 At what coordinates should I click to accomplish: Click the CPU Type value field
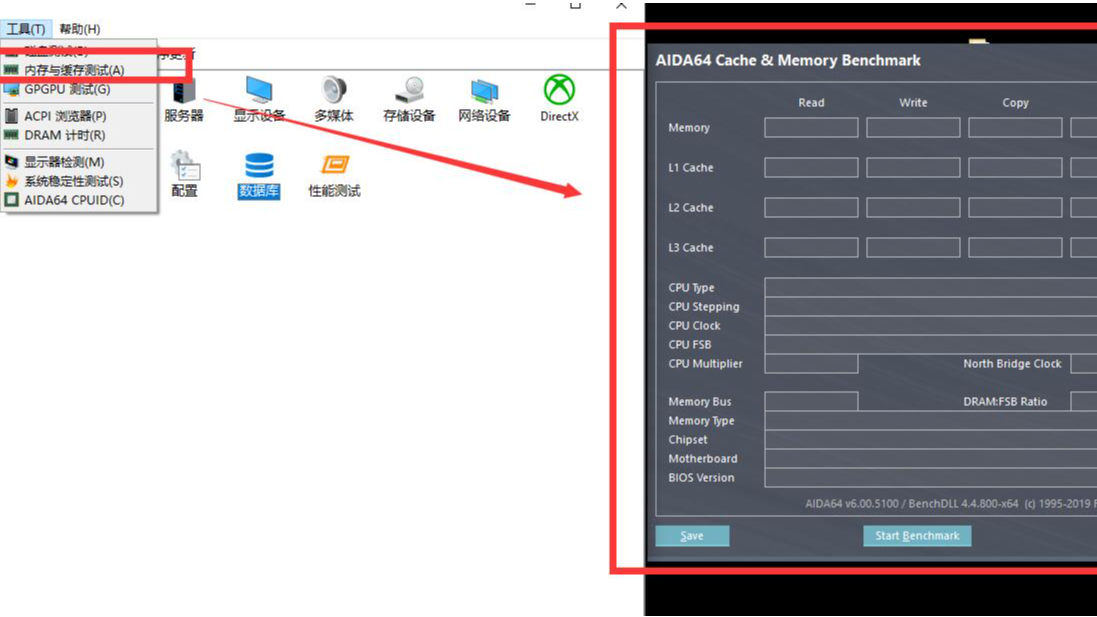(x=930, y=288)
